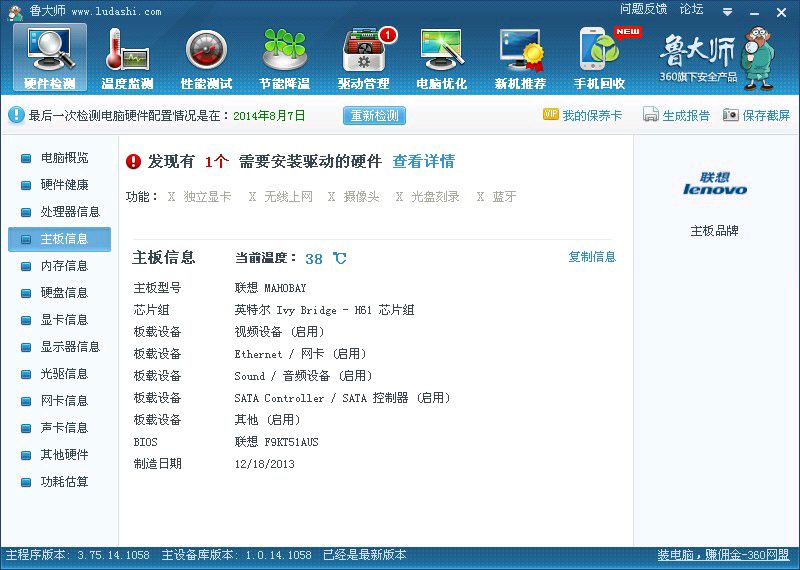Open the 手机回收 phone recycle icon
Image resolution: width=800 pixels, height=570 pixels.
coord(599,57)
